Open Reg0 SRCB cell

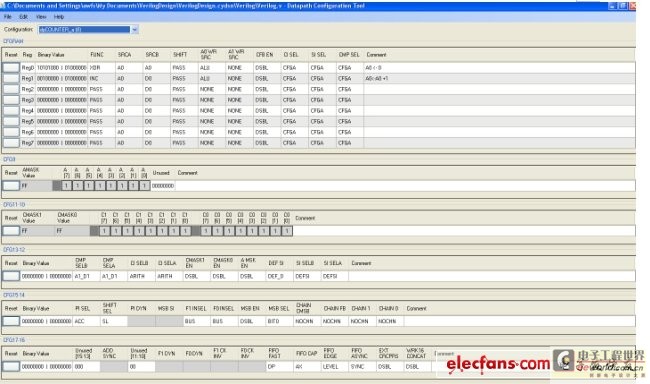pyautogui.click(x=156, y=68)
